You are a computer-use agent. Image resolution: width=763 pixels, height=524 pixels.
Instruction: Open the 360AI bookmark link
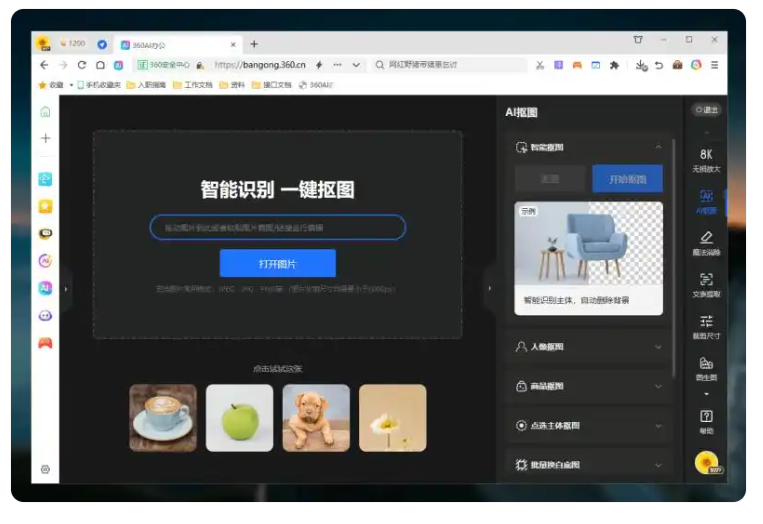click(316, 85)
